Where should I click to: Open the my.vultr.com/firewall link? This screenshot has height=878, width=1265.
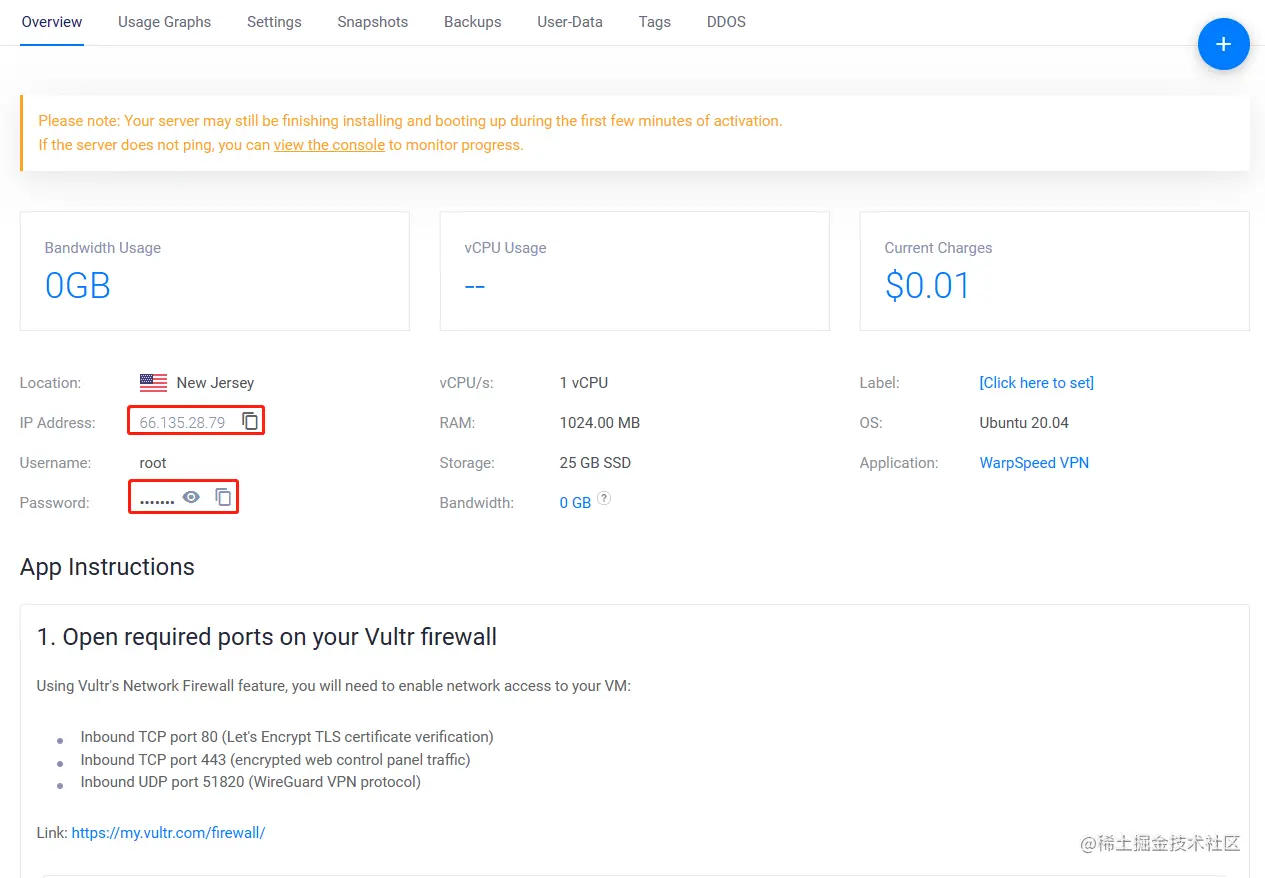(168, 832)
